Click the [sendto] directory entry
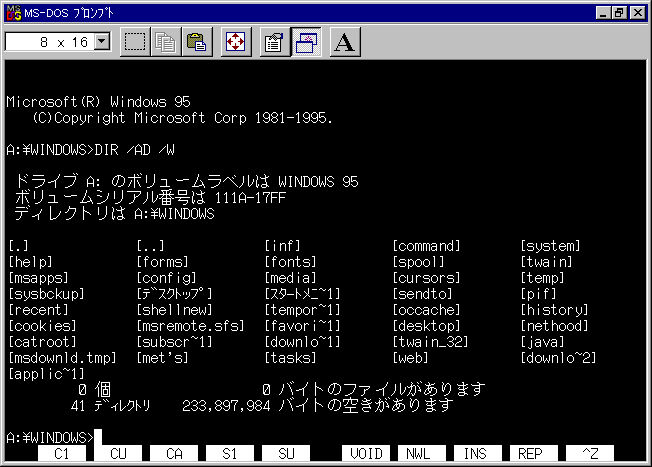Image resolution: width=652 pixels, height=467 pixels. (x=422, y=294)
